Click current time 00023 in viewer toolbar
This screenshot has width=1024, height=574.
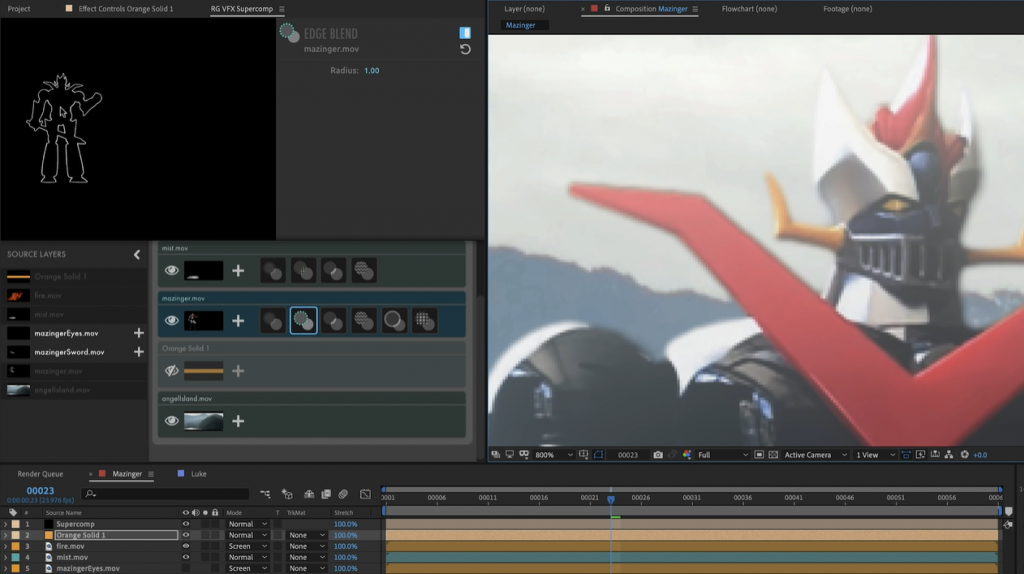pyautogui.click(x=628, y=455)
